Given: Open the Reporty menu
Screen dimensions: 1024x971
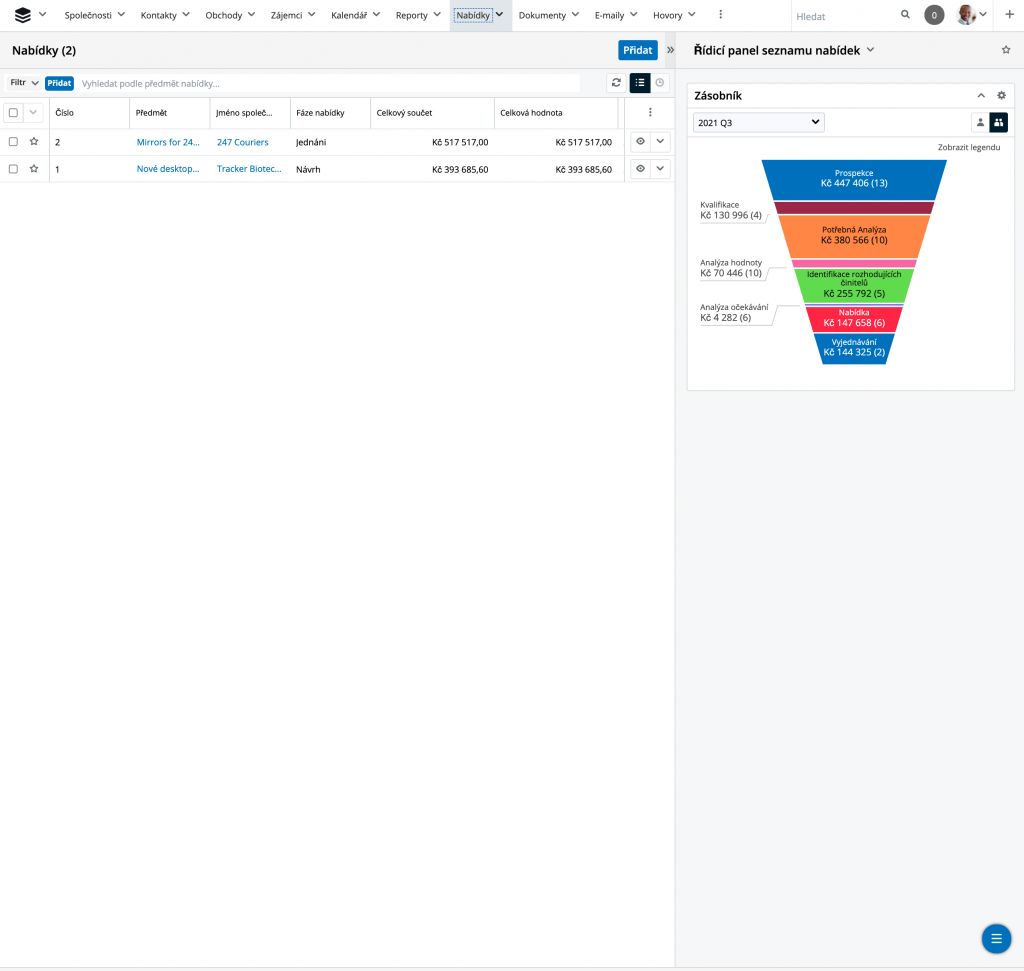Looking at the screenshot, I should (x=418, y=15).
